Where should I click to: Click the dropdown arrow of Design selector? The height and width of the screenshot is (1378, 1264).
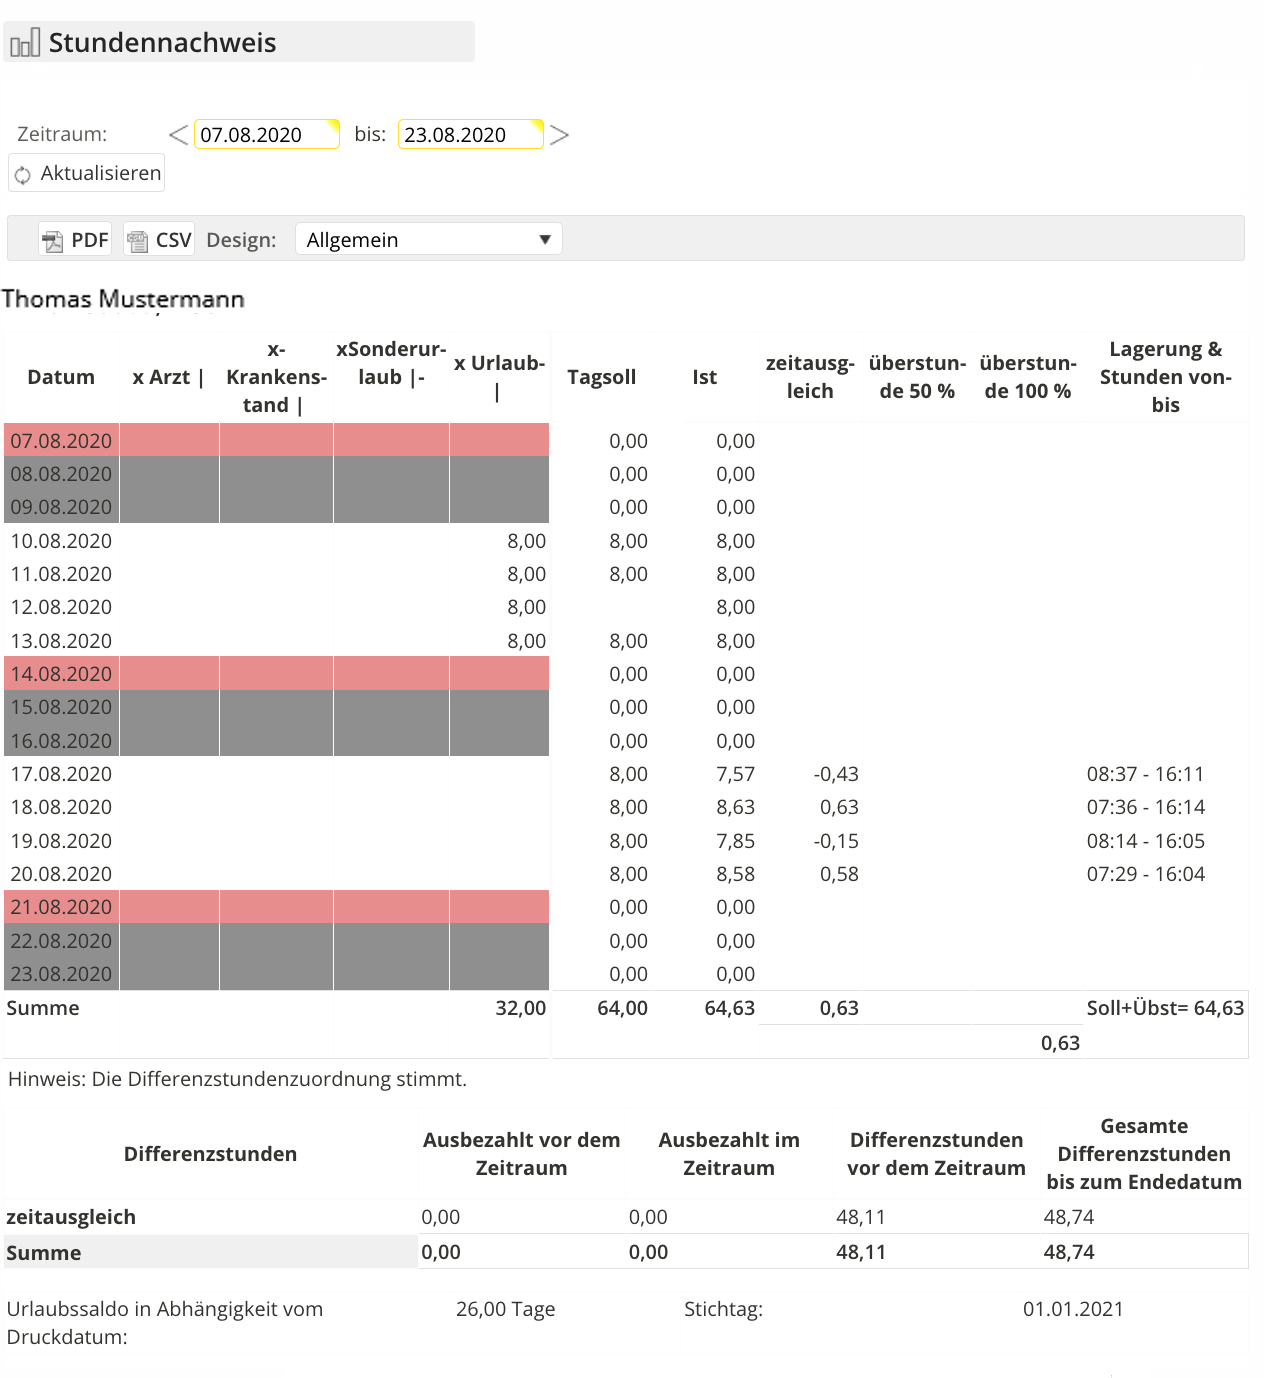(545, 240)
